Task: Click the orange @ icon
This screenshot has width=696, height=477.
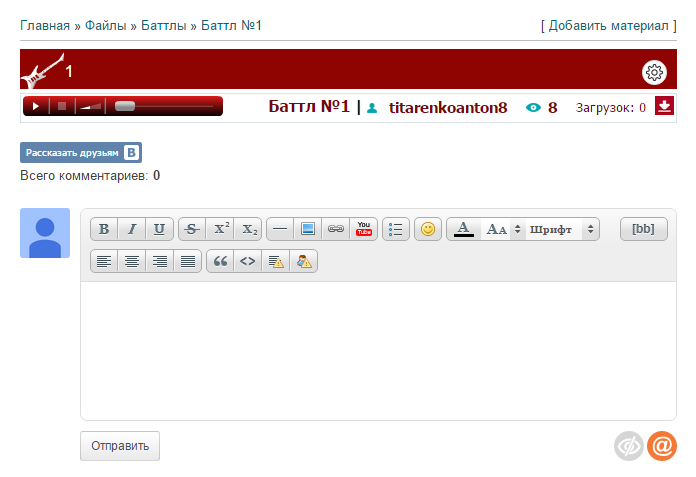Action: point(662,446)
